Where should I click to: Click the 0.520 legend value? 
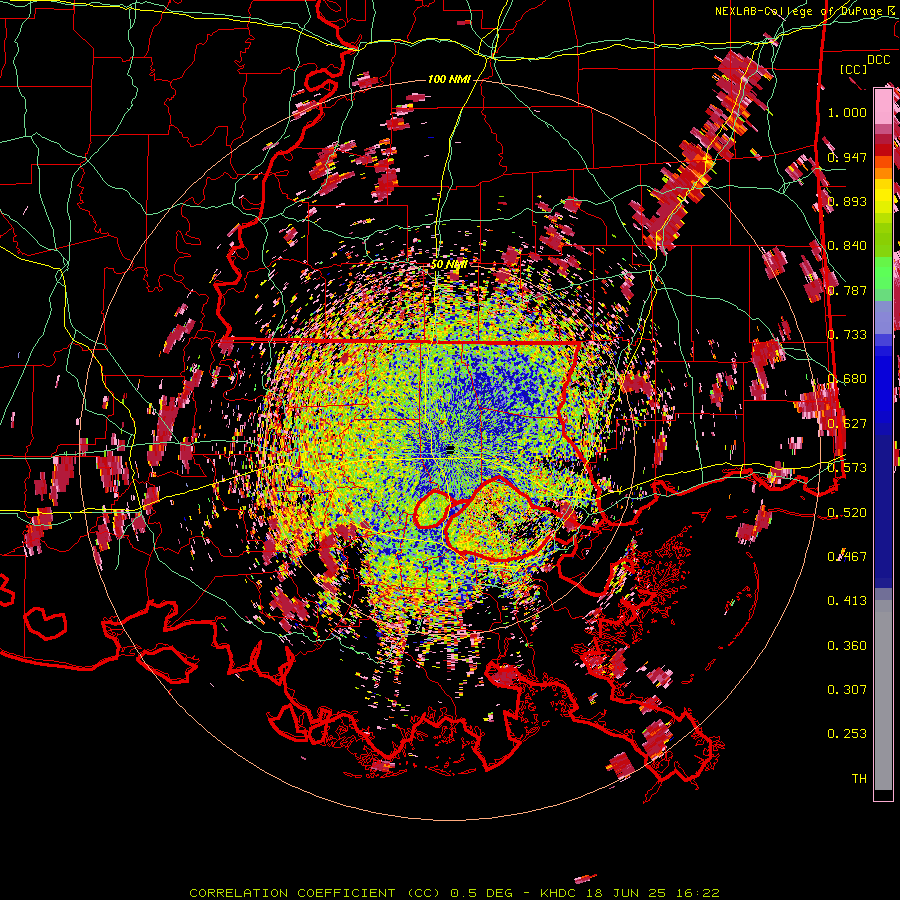coord(847,512)
